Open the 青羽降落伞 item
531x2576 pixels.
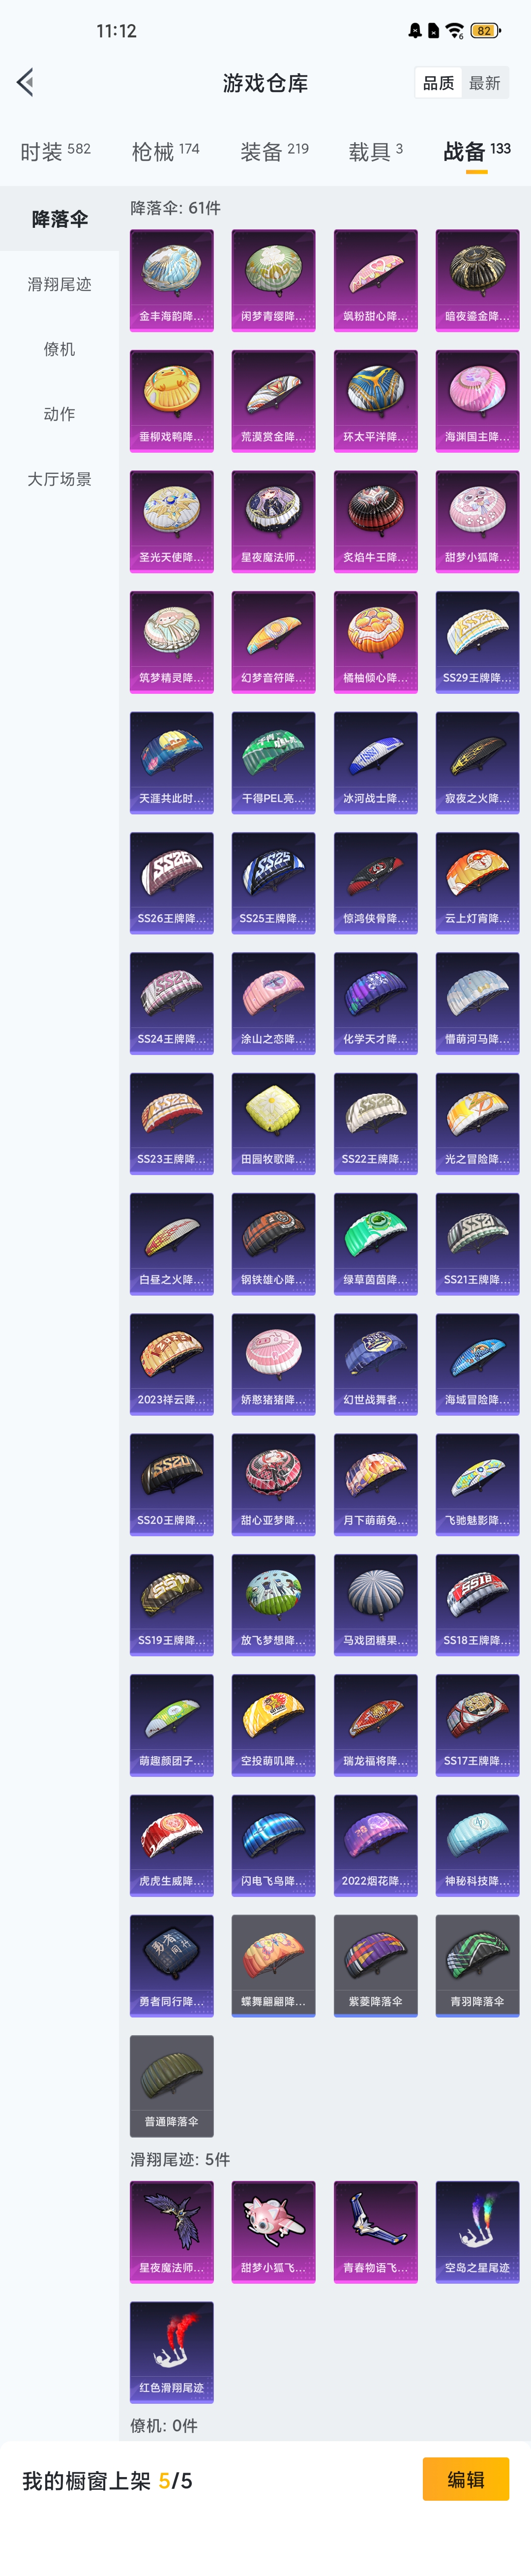477,1965
